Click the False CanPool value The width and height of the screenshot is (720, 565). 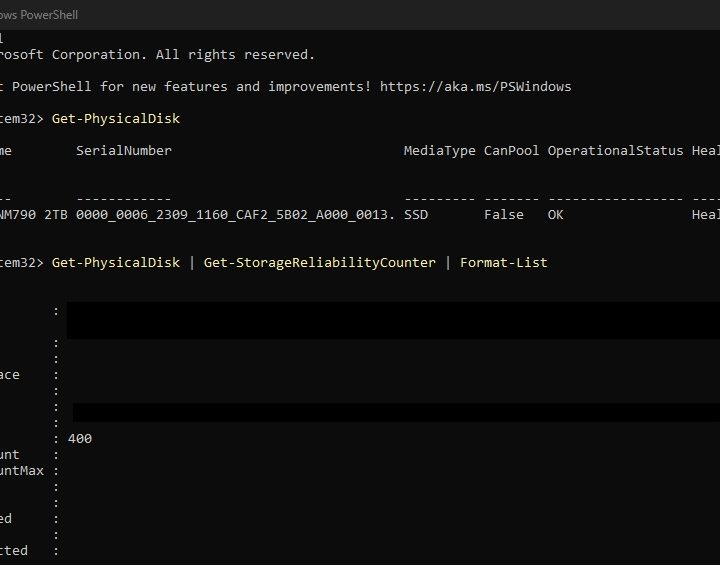(x=504, y=215)
